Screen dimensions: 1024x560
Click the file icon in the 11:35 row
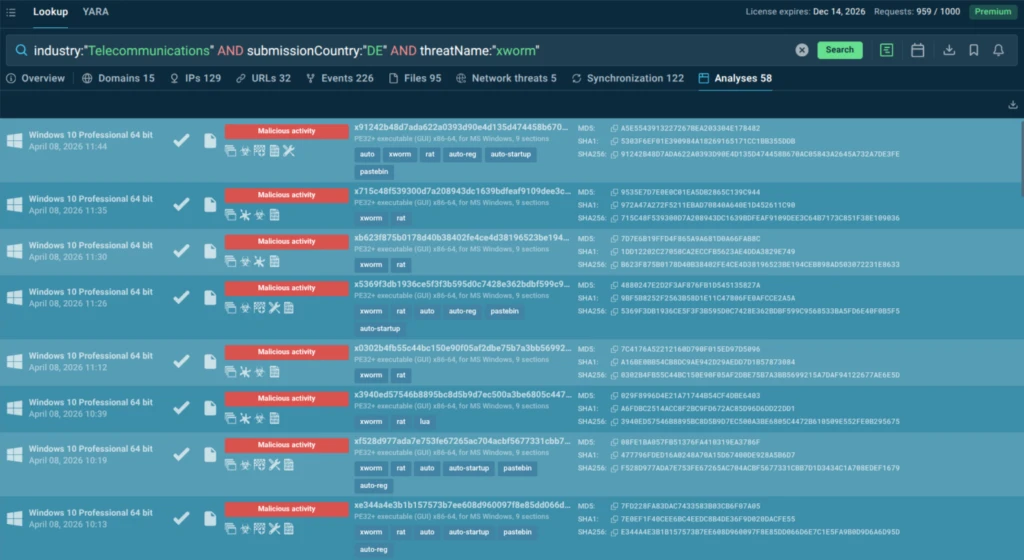(x=210, y=203)
